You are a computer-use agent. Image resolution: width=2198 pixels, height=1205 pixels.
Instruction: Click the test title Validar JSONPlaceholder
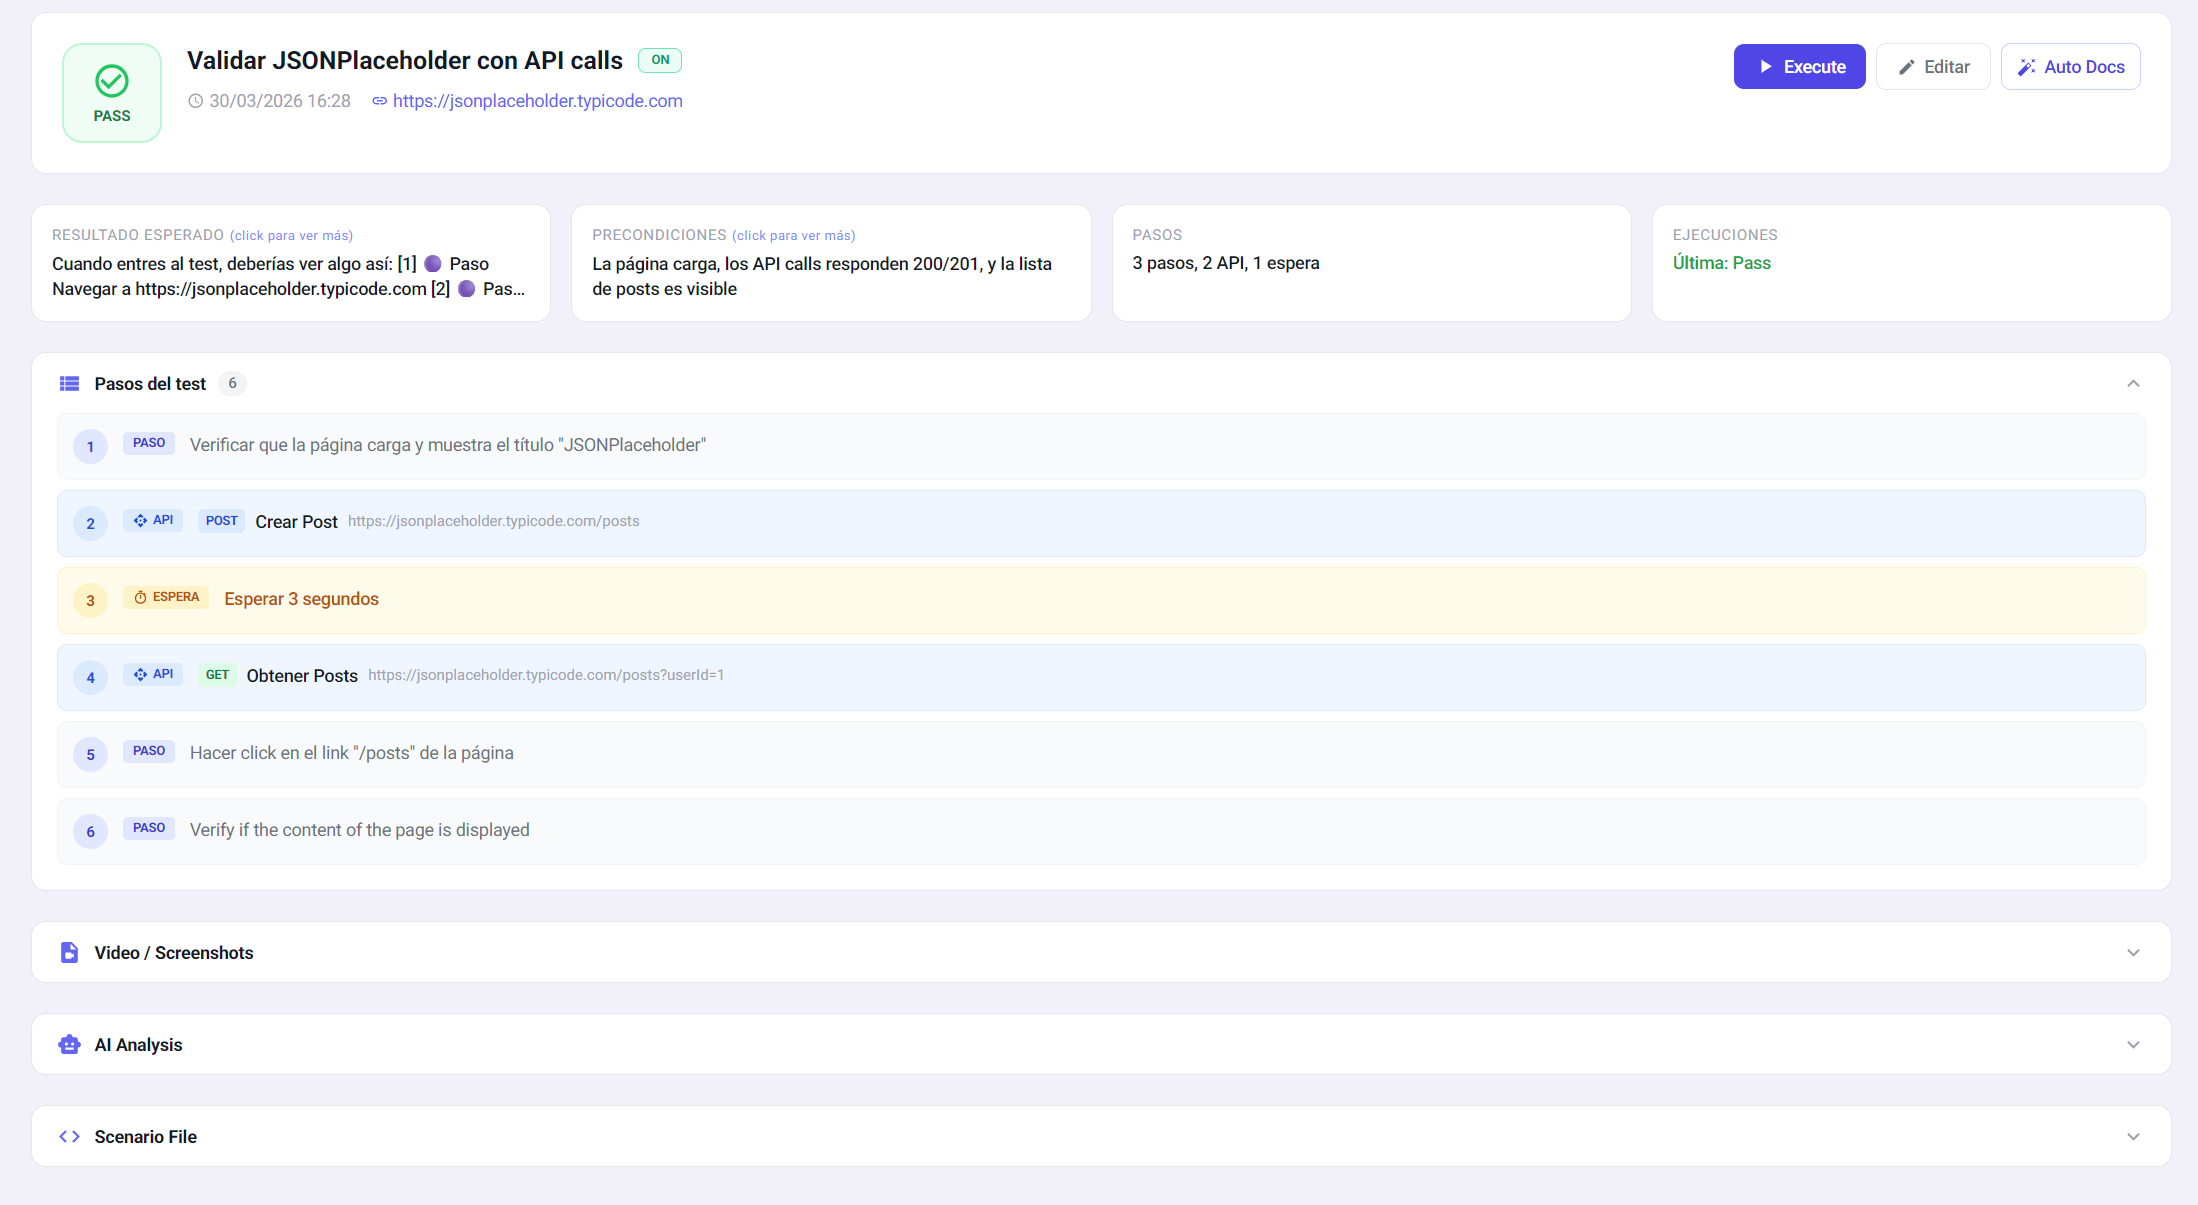coord(405,61)
